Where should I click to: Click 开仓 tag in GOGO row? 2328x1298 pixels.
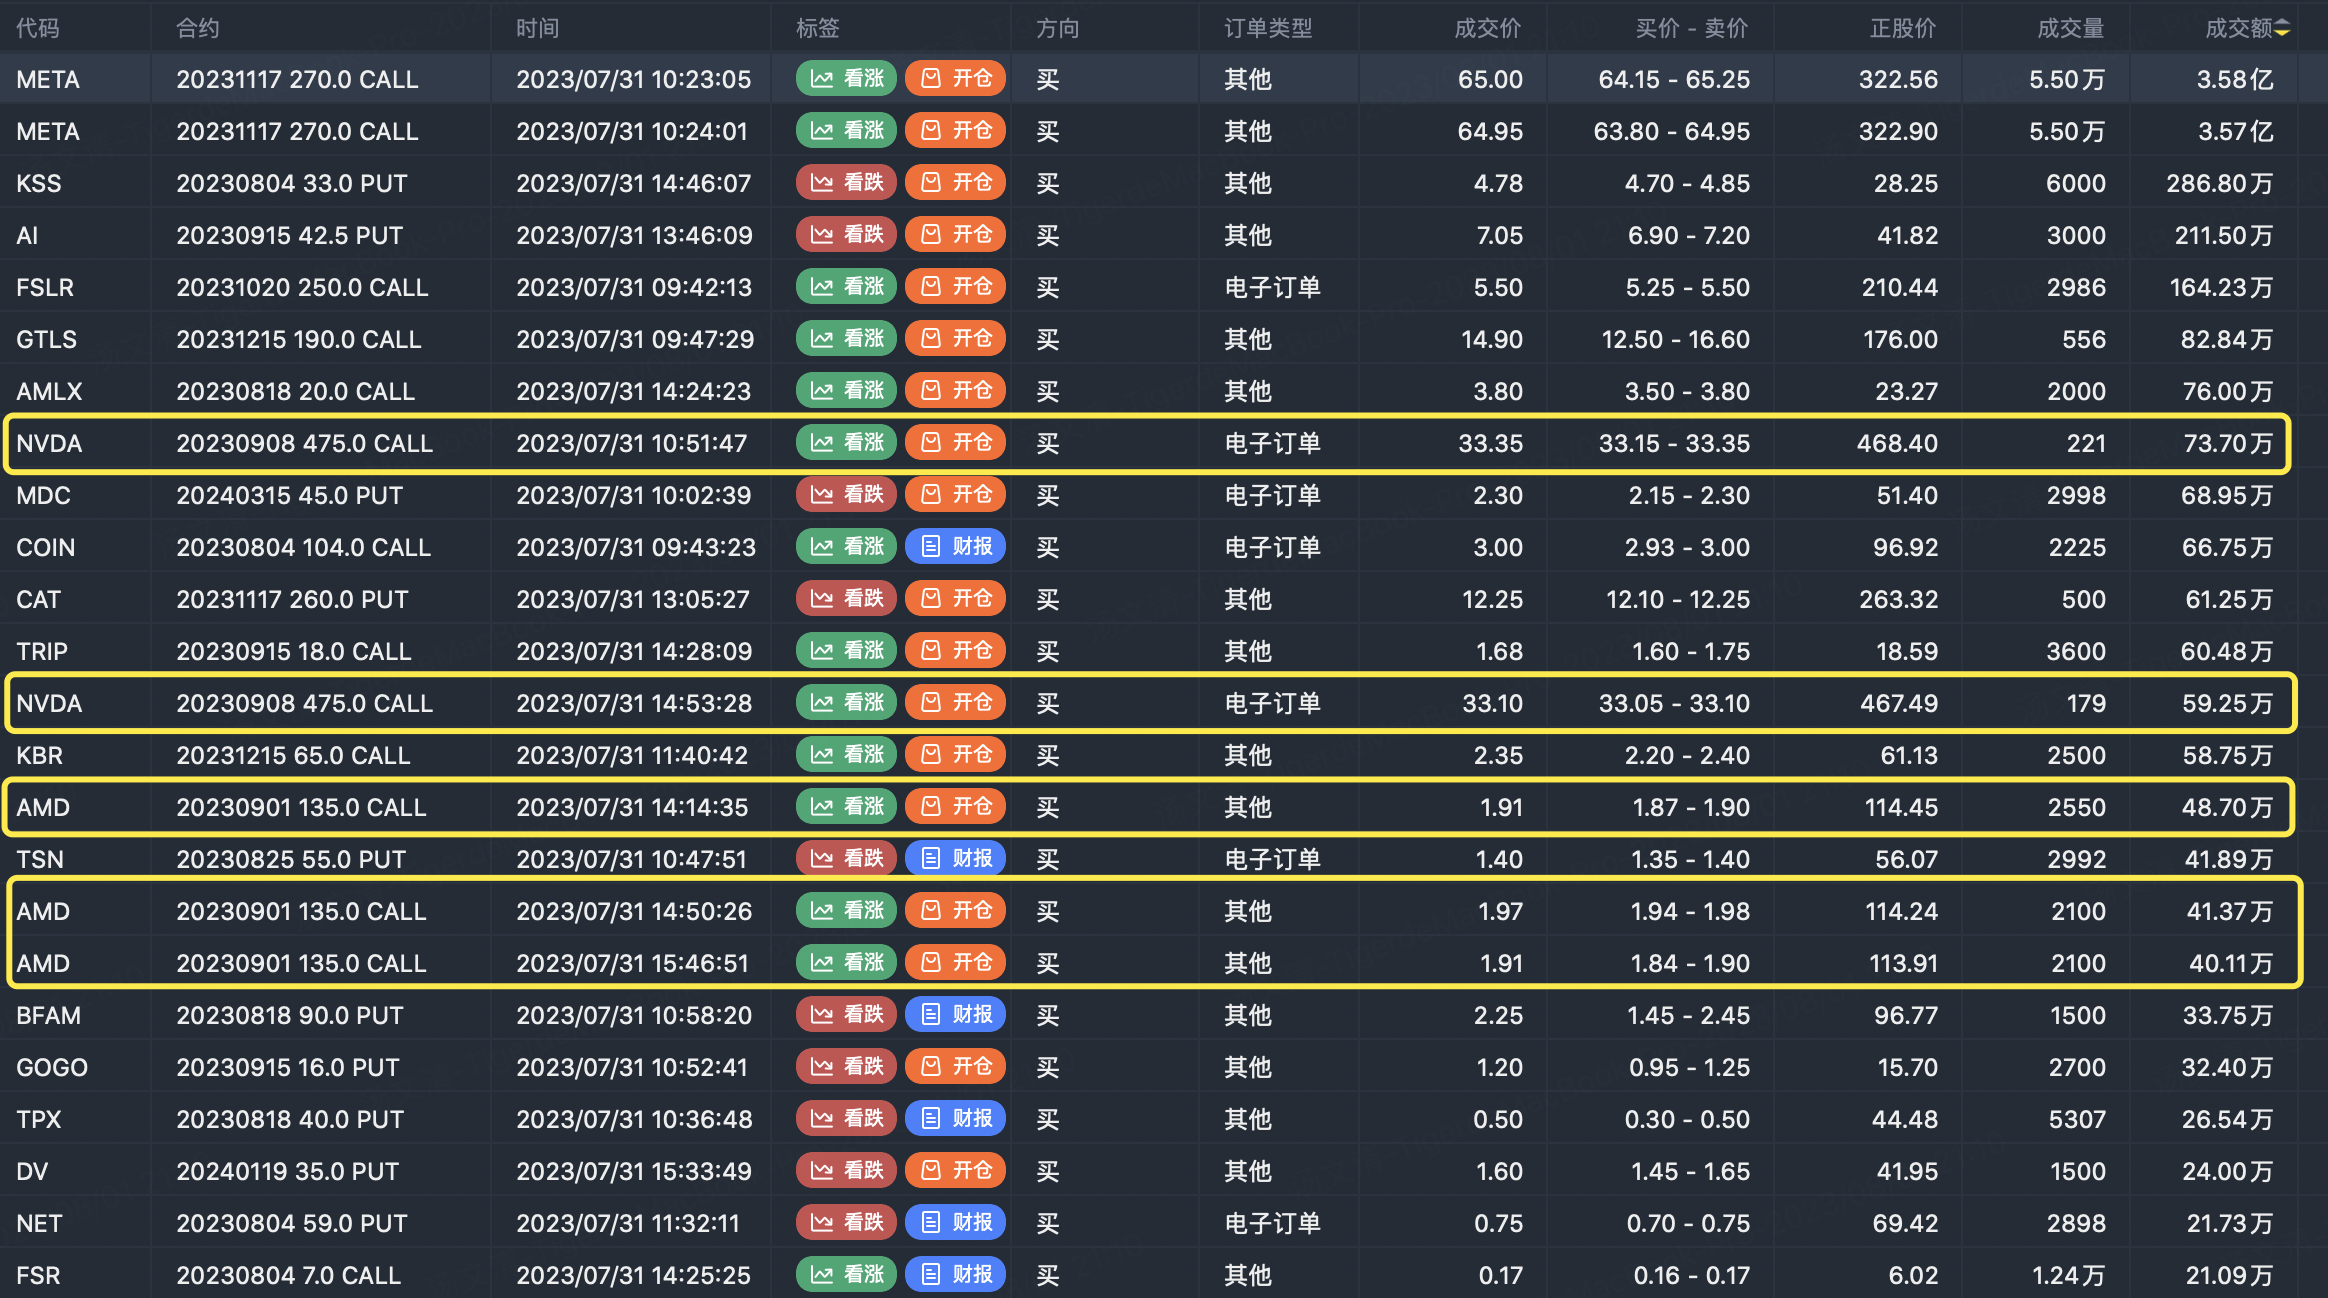pos(956,1067)
